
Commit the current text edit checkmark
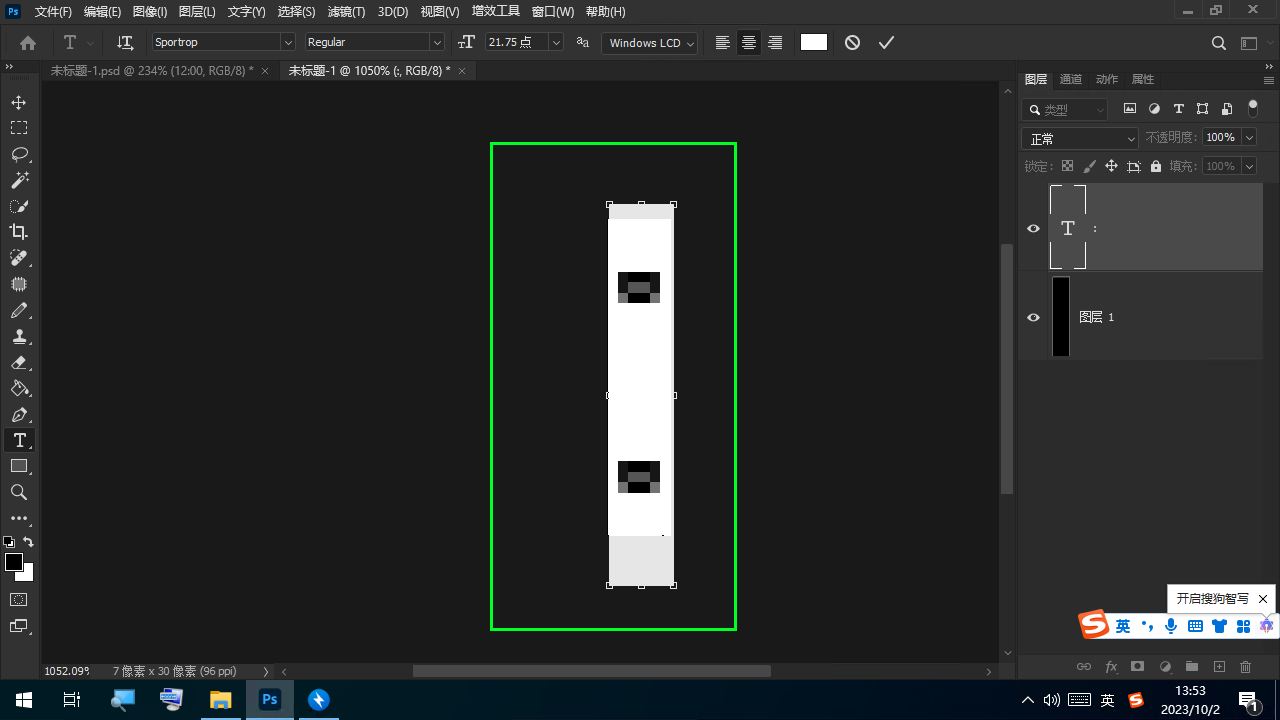(x=886, y=43)
